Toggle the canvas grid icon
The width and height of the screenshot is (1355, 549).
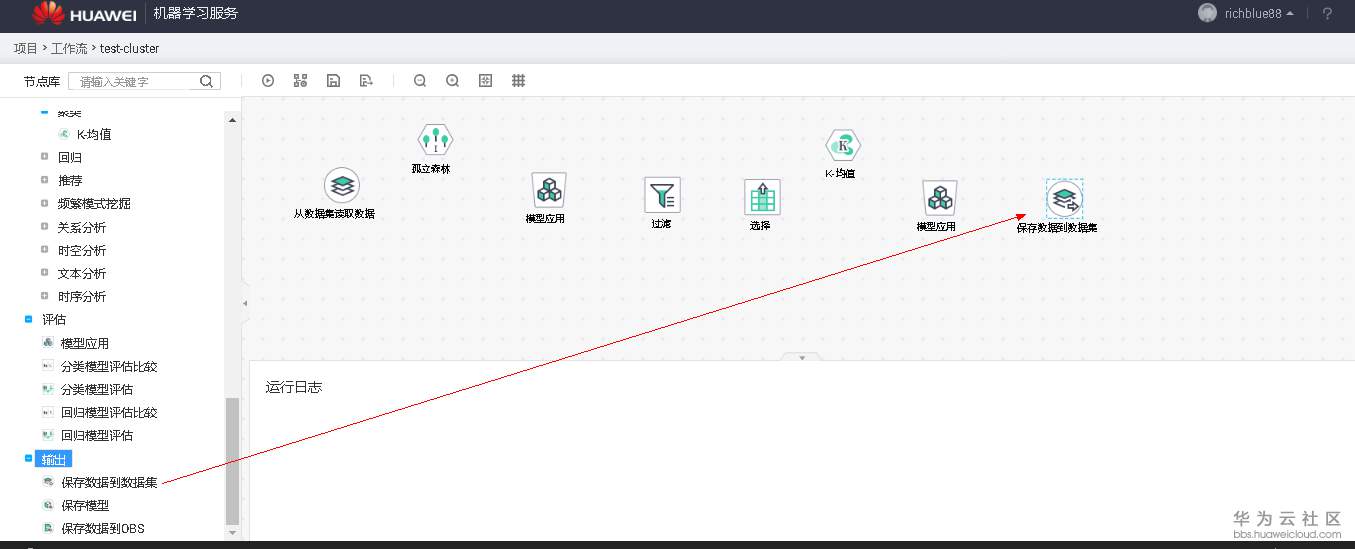[519, 81]
